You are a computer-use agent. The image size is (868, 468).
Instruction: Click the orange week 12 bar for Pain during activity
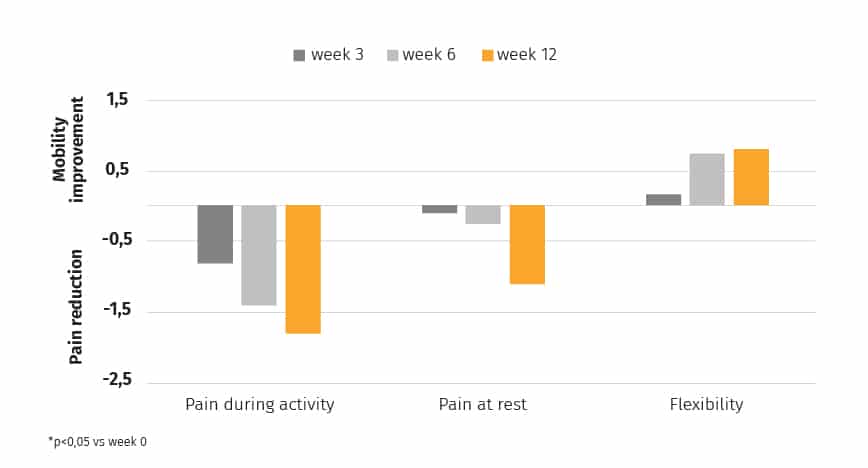(x=303, y=269)
